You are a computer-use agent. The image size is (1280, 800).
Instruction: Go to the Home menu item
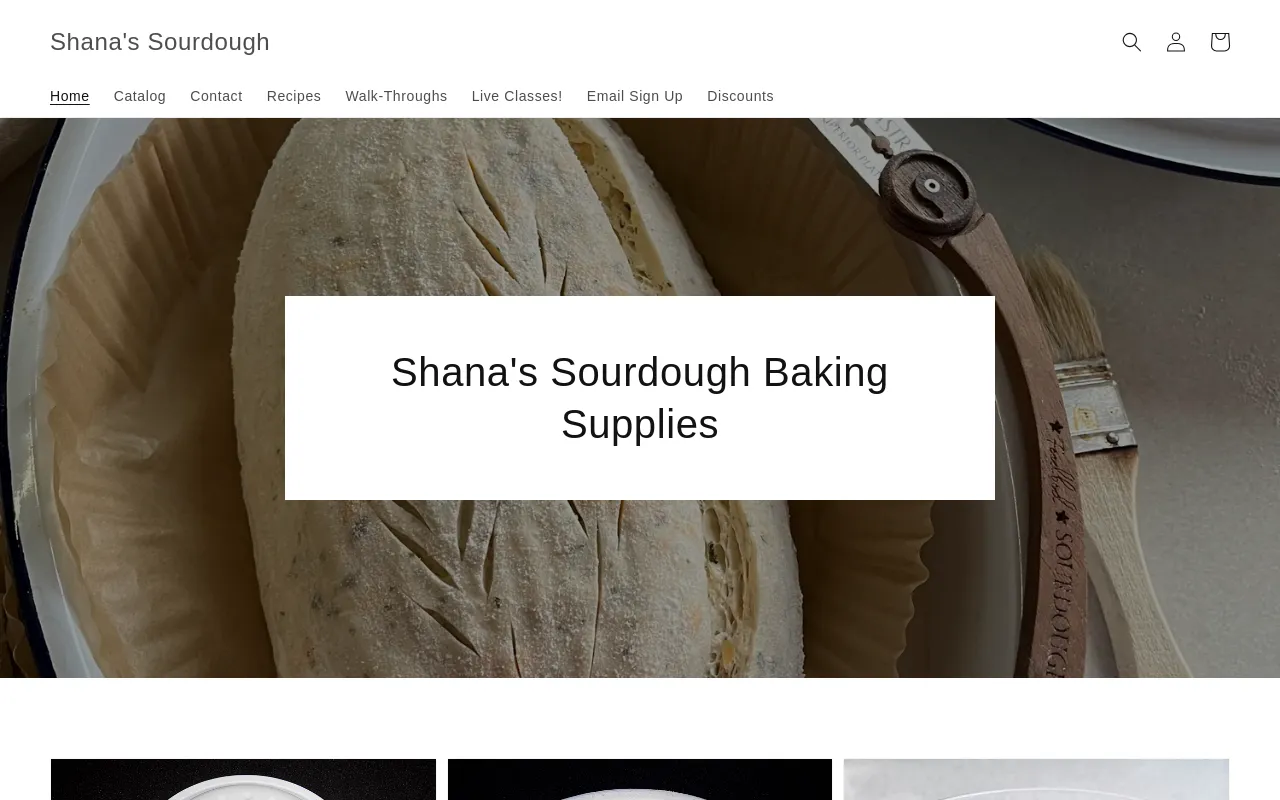pyautogui.click(x=70, y=96)
